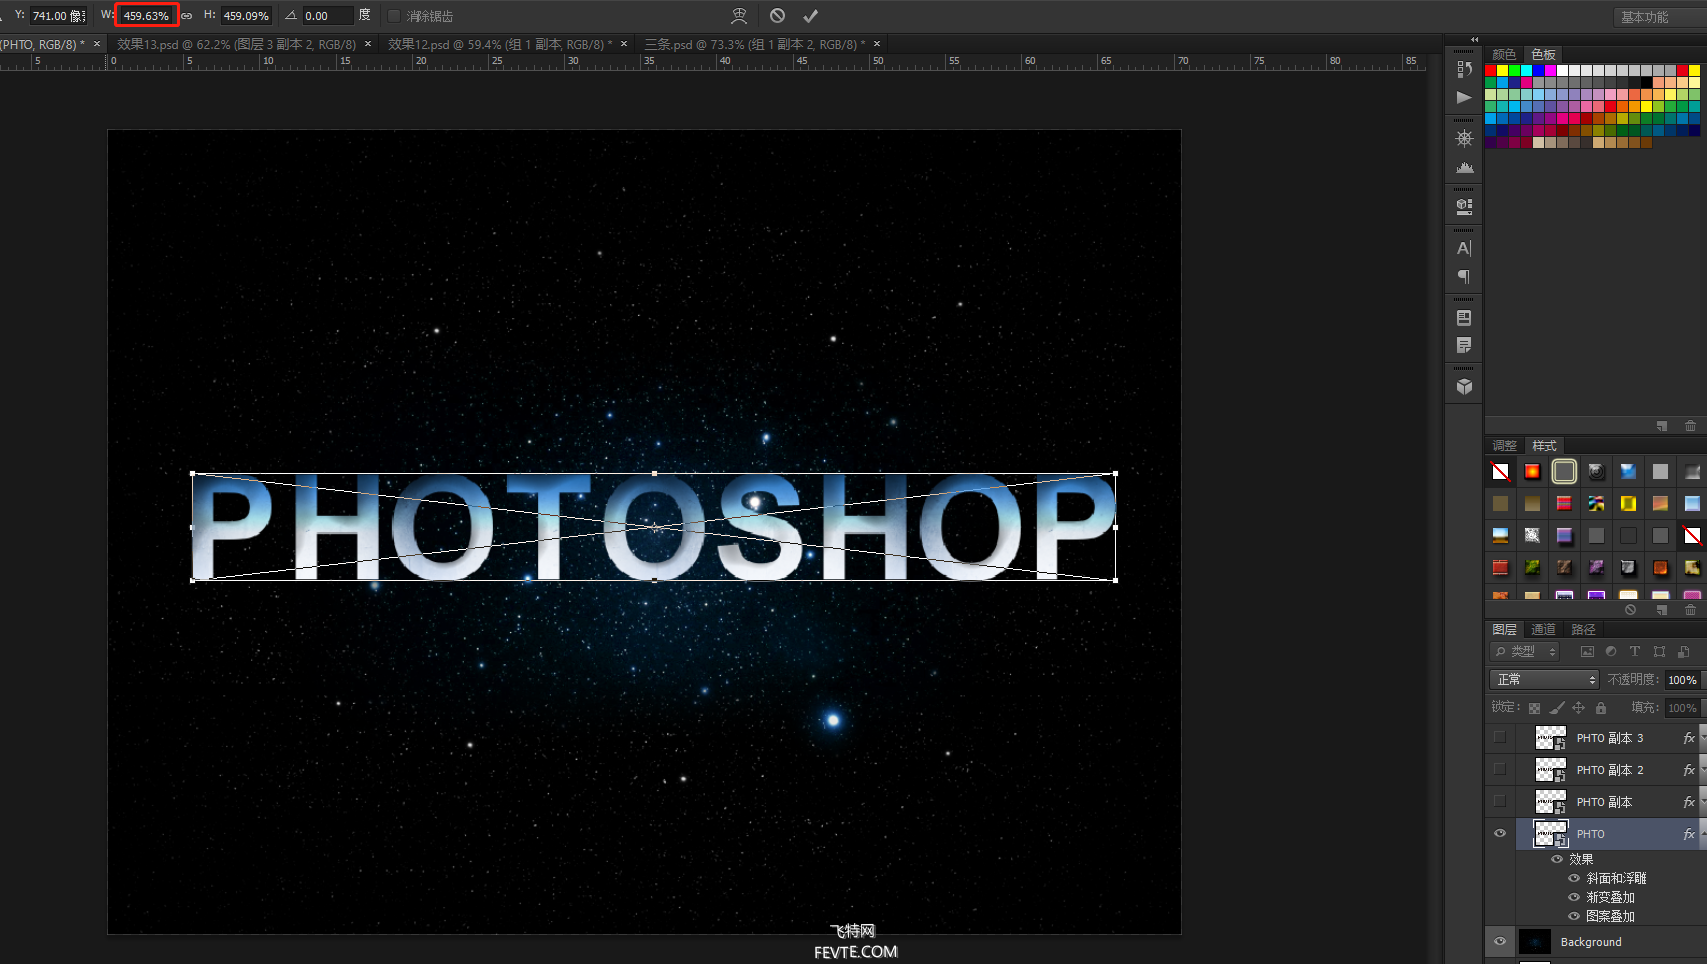Open the 正常 blend mode dropdown
Viewport: 1707px width, 964px height.
coord(1544,680)
